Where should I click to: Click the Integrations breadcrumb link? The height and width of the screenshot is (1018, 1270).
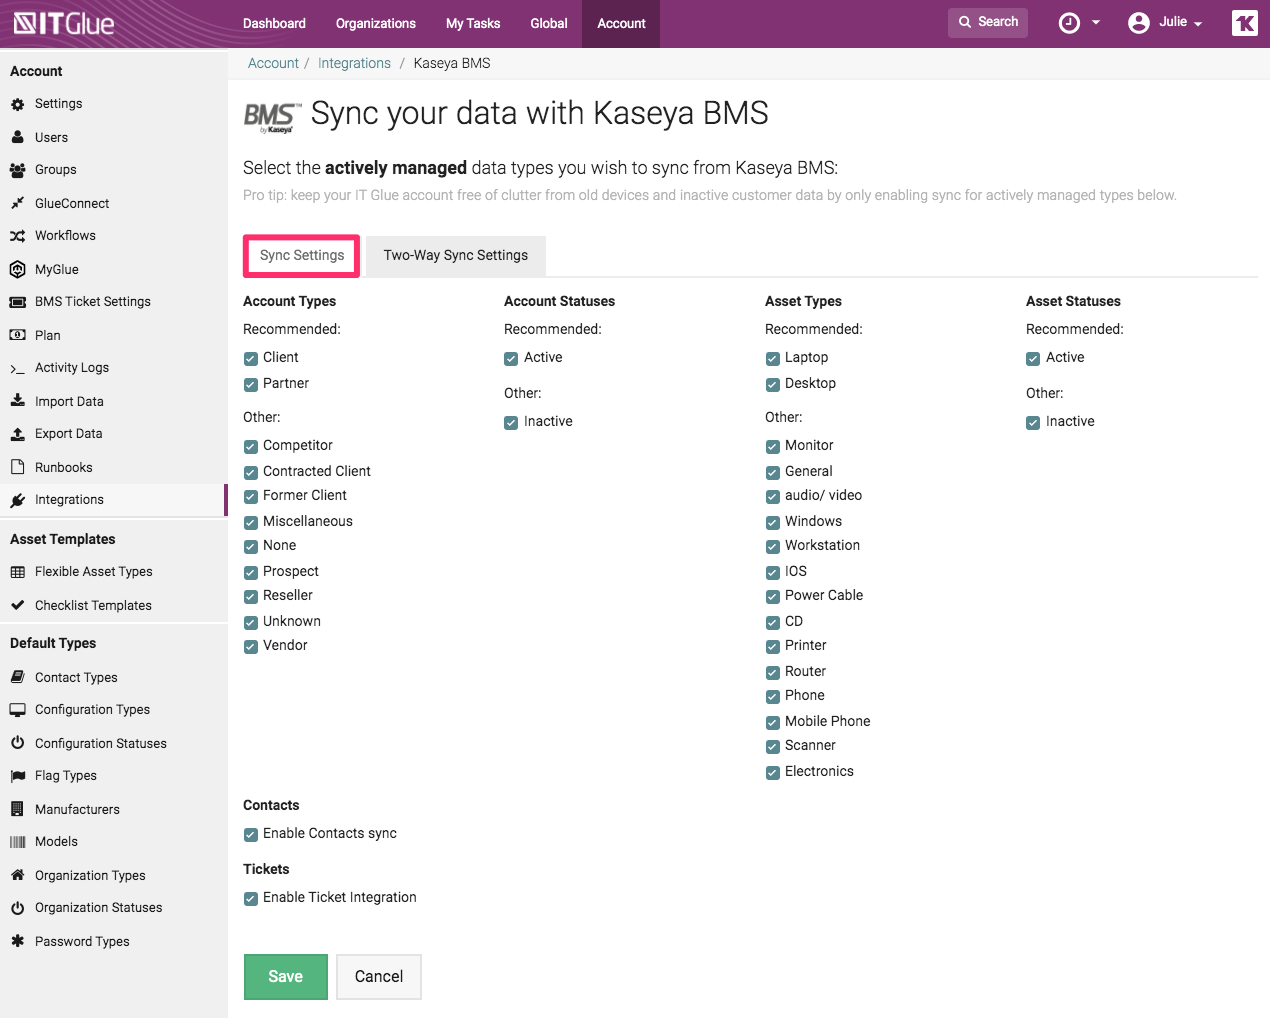[354, 62]
